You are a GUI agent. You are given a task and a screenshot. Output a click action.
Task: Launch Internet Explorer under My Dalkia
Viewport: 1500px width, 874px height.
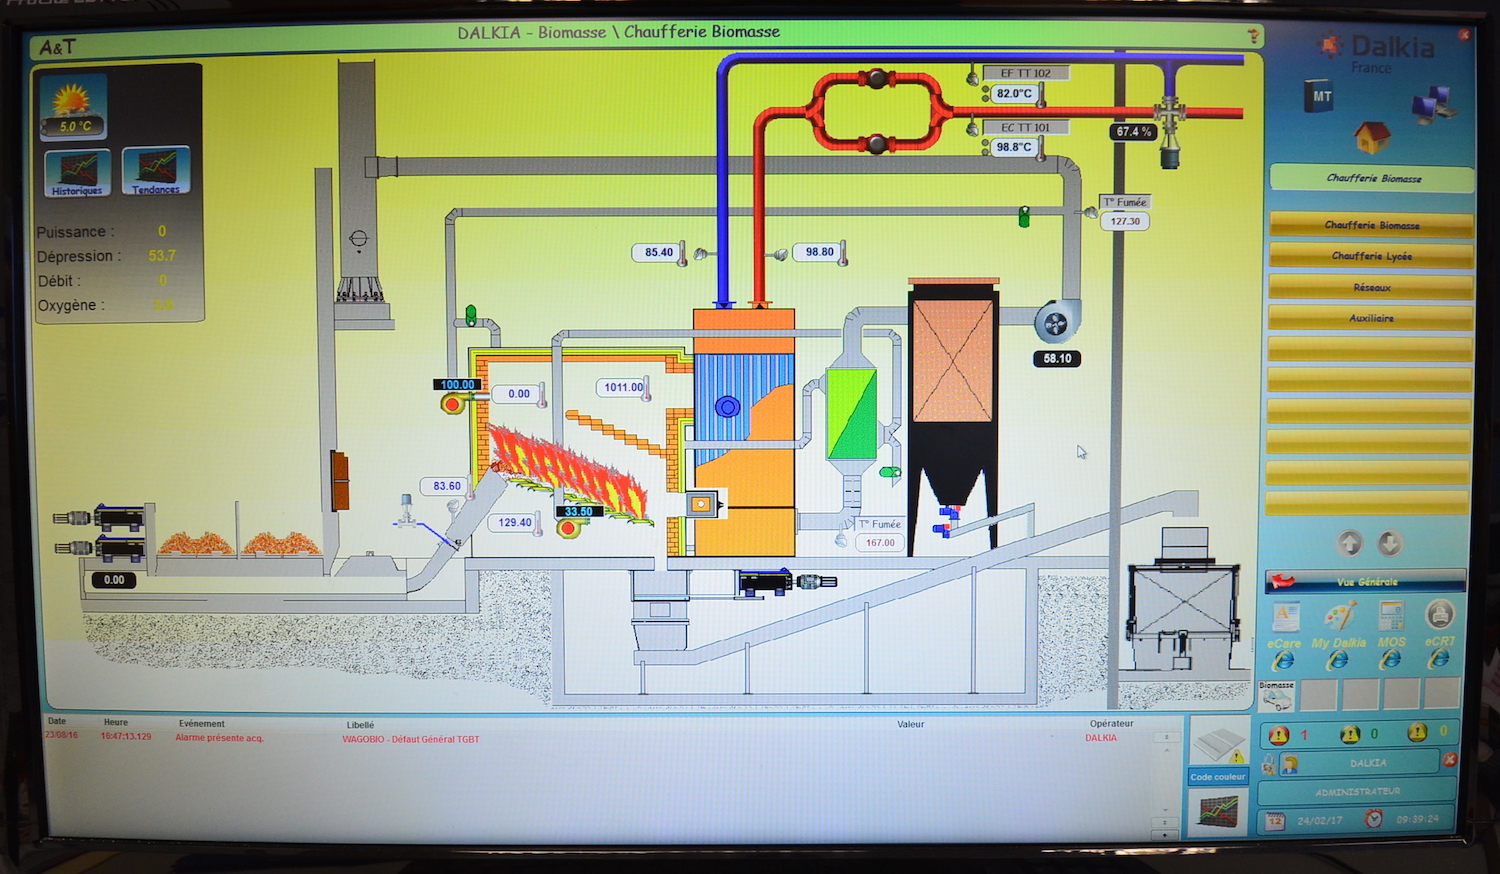(x=1337, y=660)
